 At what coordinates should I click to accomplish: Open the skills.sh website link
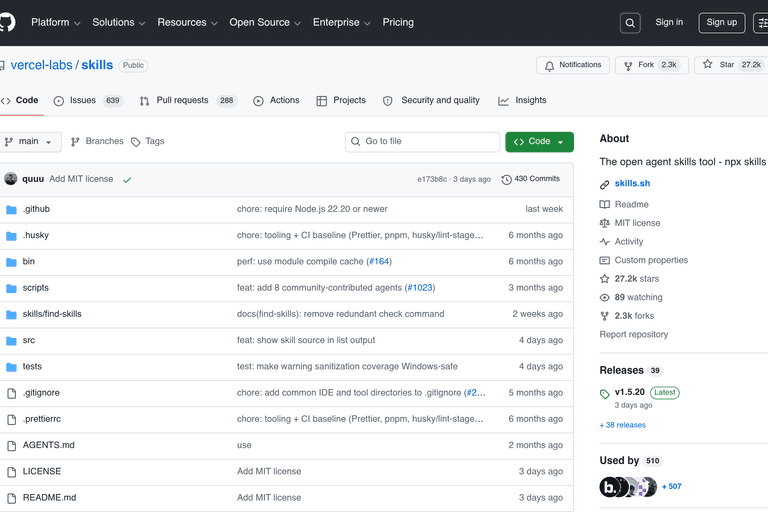click(632, 183)
